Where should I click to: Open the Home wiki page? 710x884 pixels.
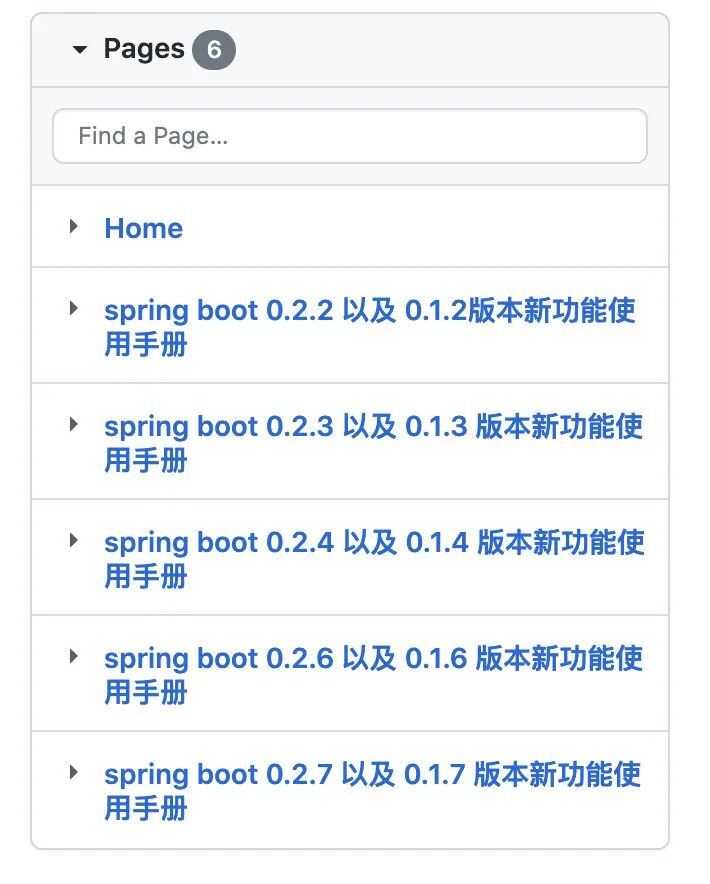[143, 228]
